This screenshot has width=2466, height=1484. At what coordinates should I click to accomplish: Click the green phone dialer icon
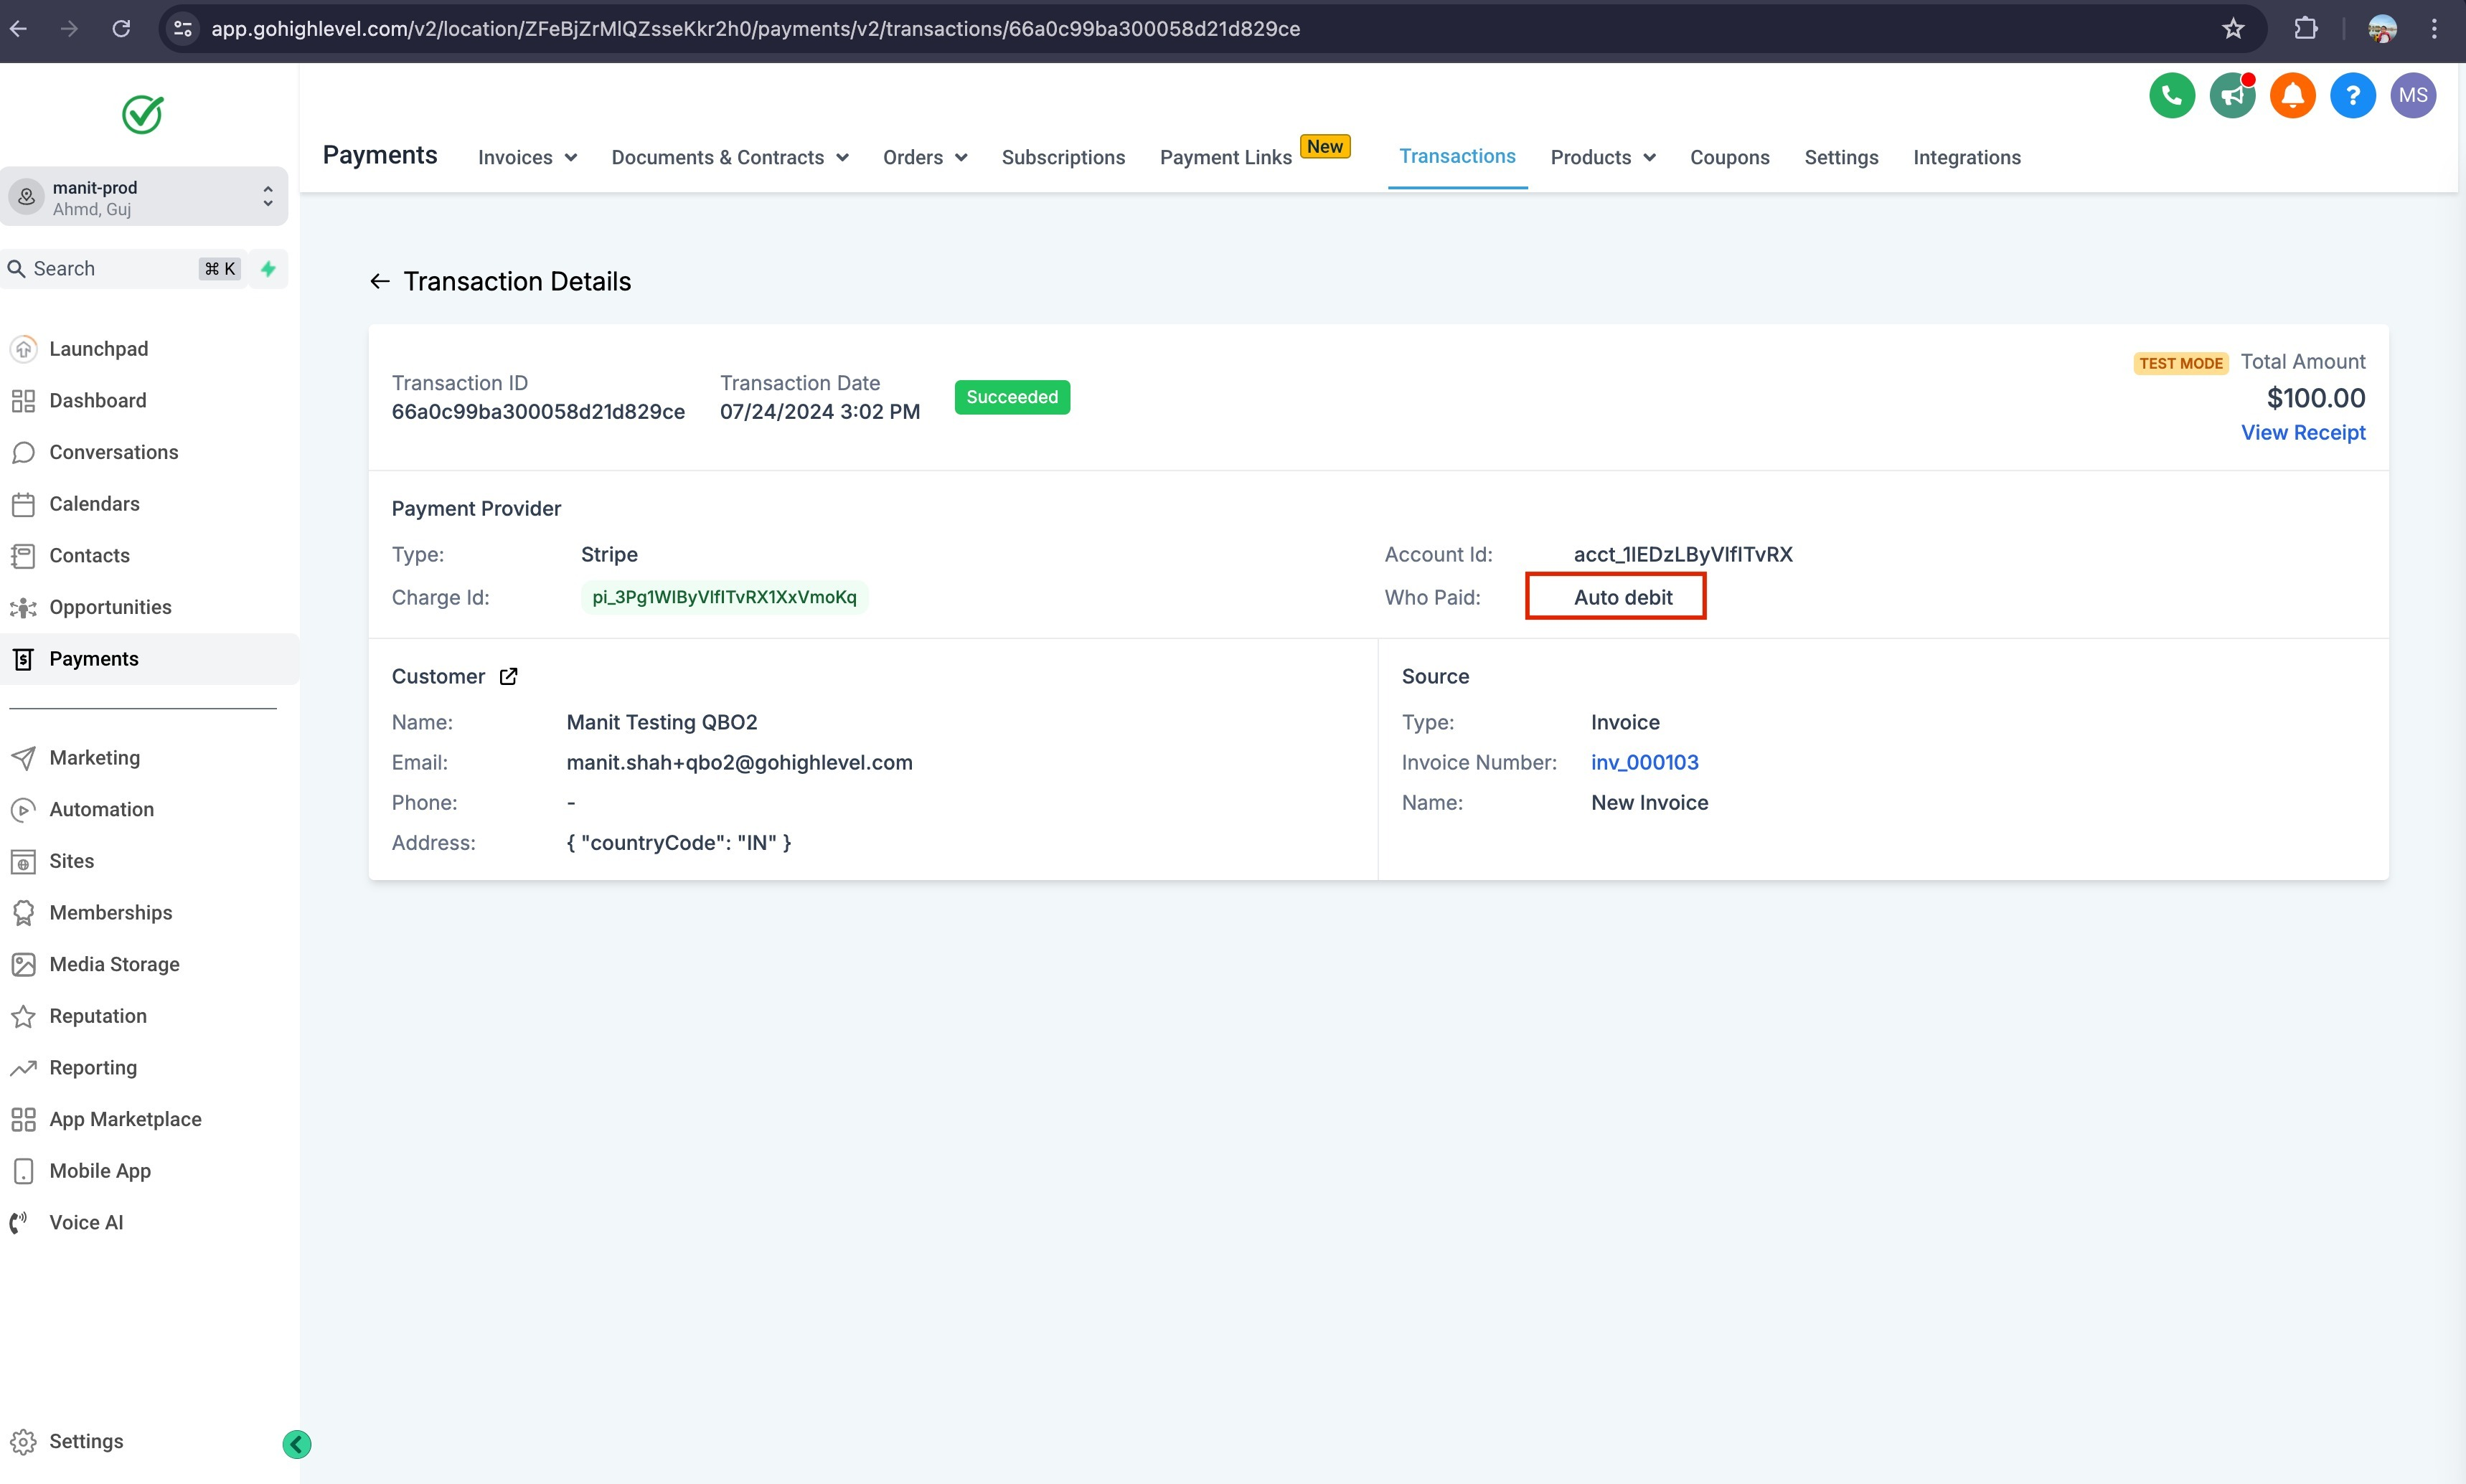2171,96
